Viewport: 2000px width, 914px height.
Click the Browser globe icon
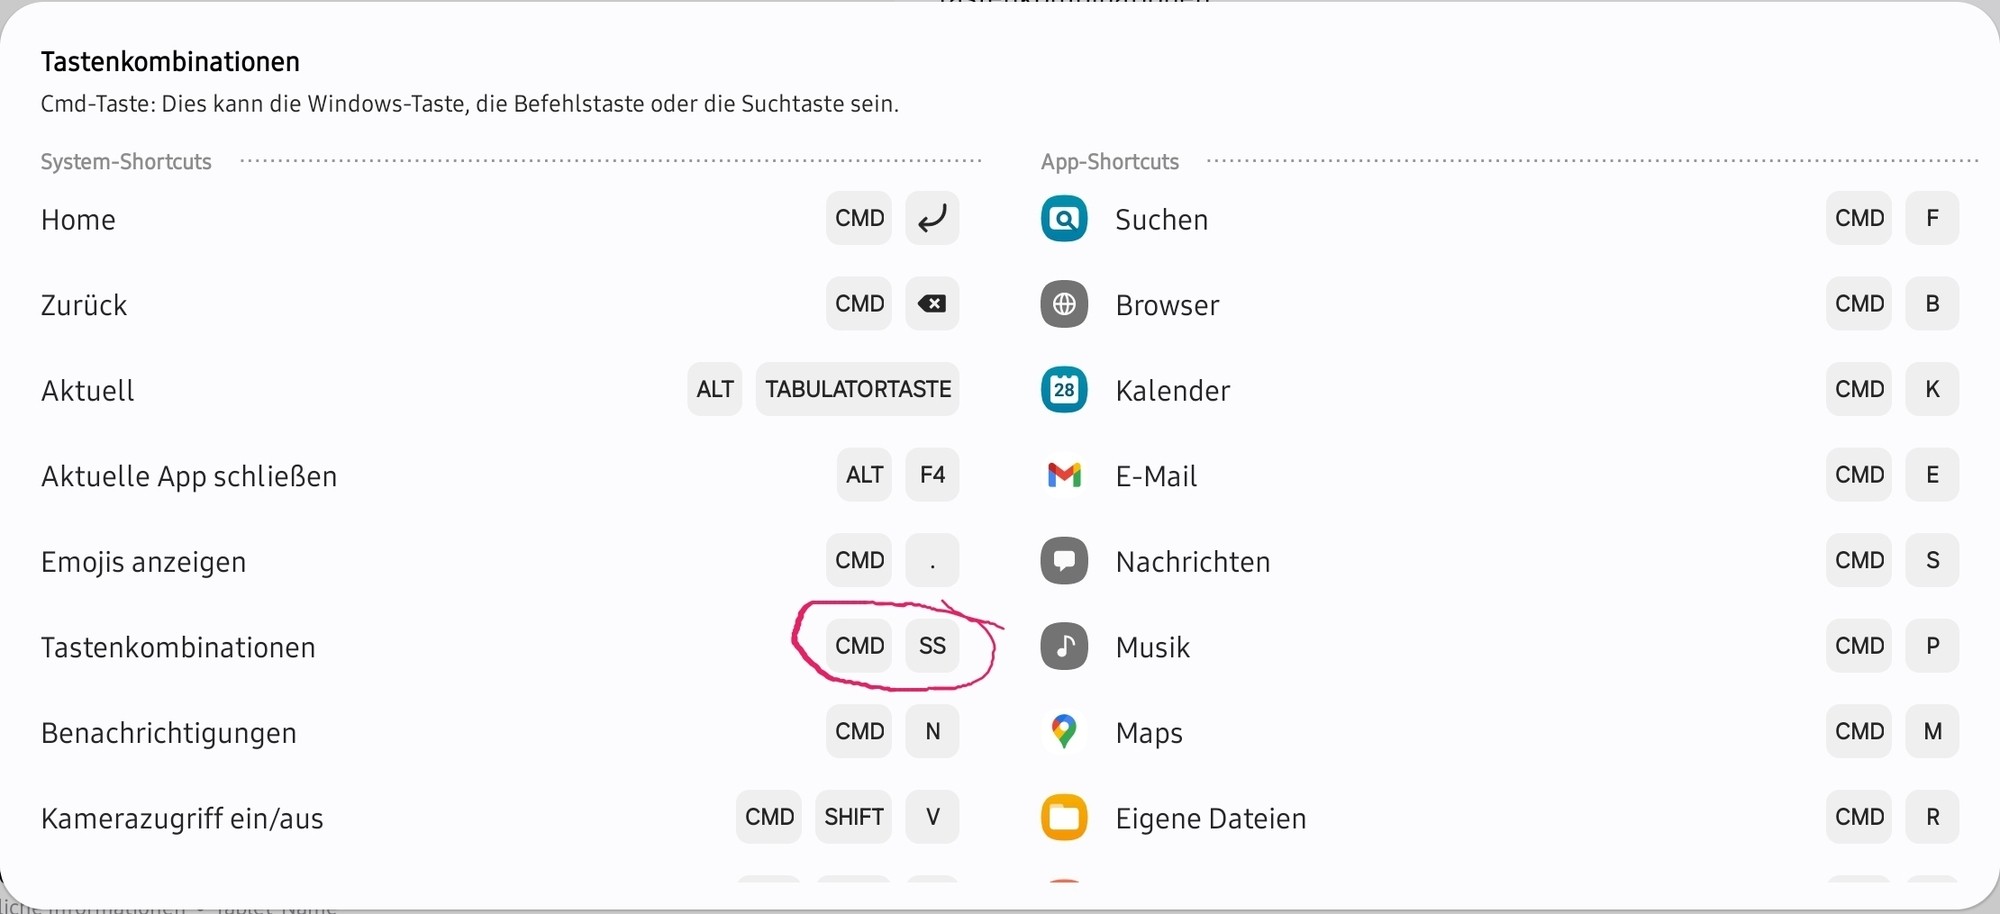pos(1064,304)
